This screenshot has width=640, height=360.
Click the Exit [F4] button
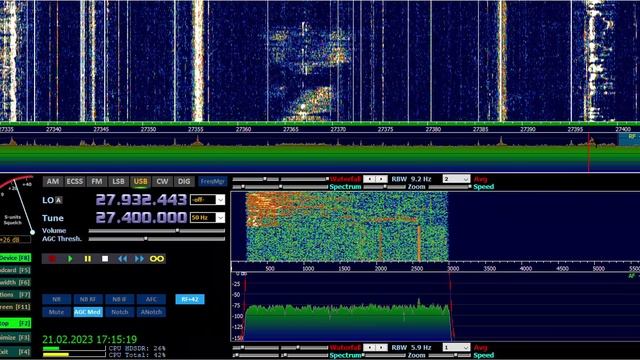(x=15, y=351)
